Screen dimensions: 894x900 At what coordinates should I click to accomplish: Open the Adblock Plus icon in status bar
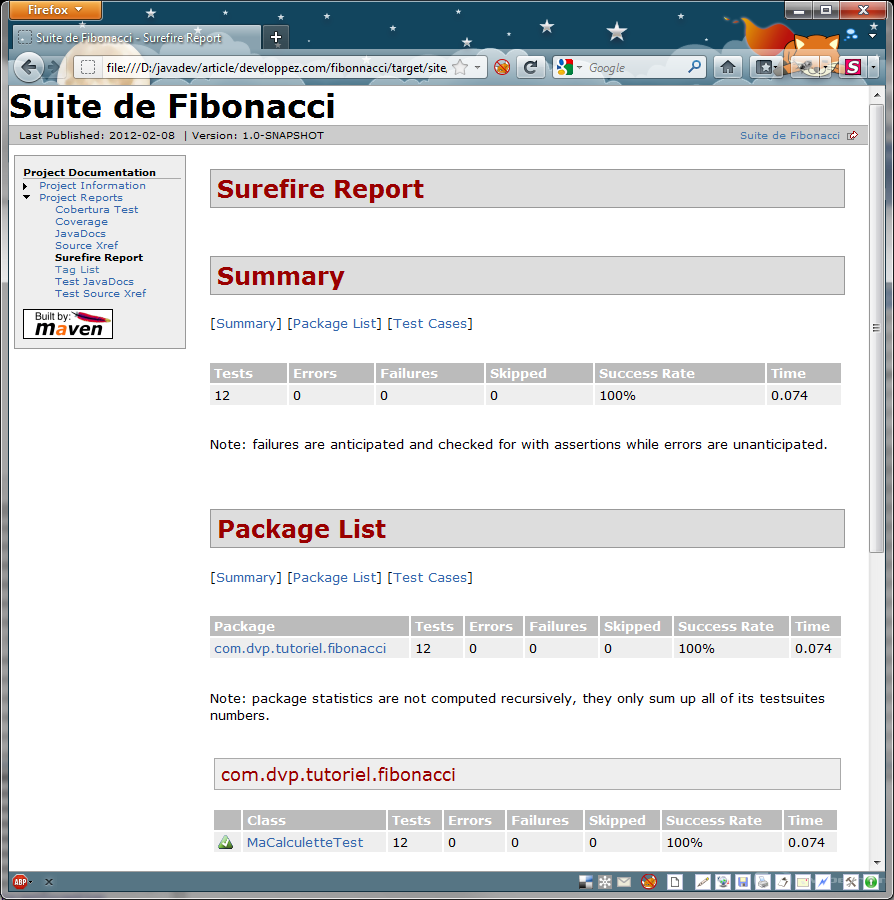click(19, 882)
